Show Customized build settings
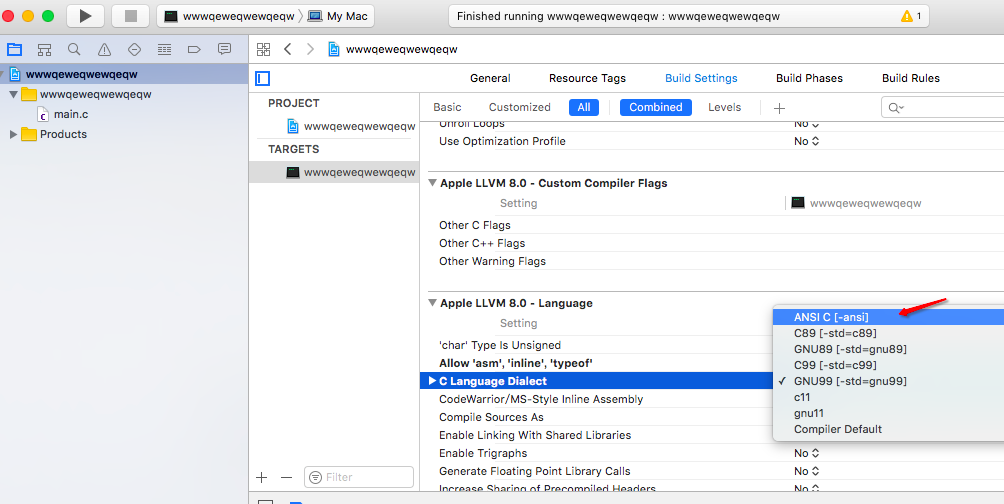This screenshot has width=1004, height=504. point(519,108)
